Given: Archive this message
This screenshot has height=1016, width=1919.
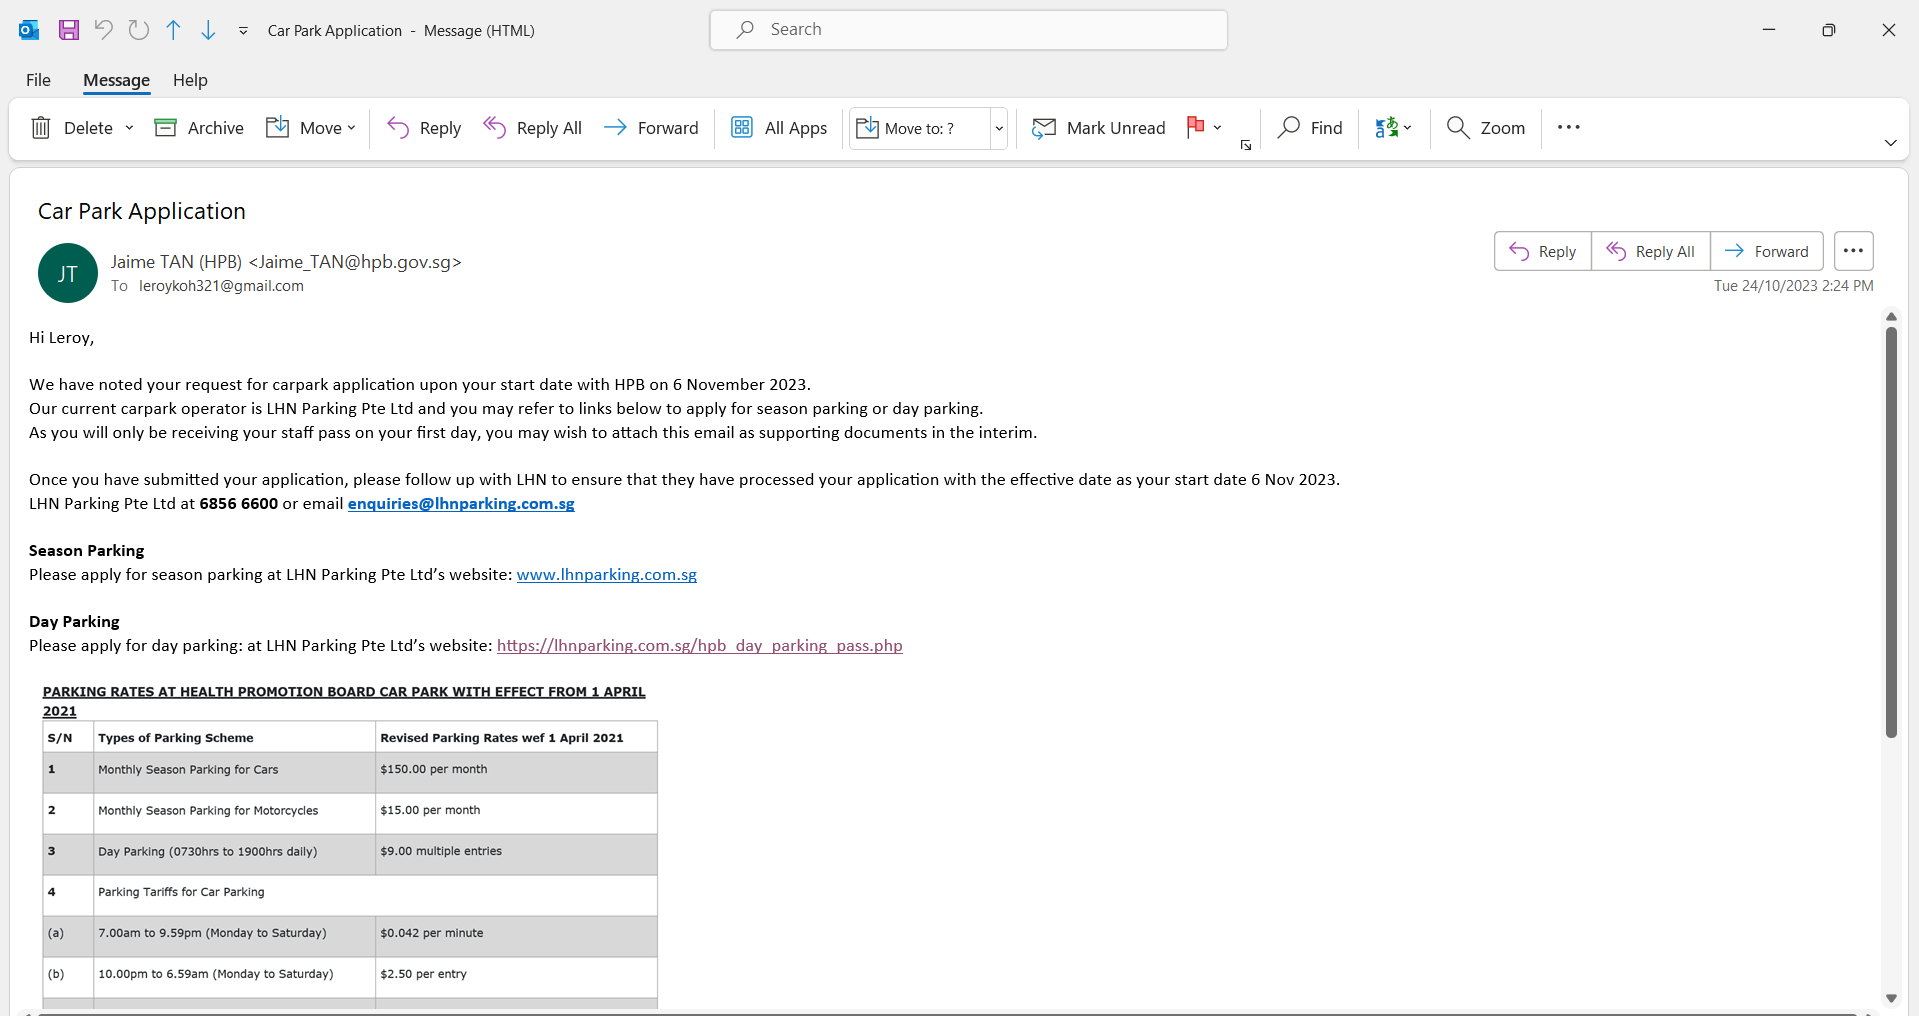Looking at the screenshot, I should (x=199, y=128).
